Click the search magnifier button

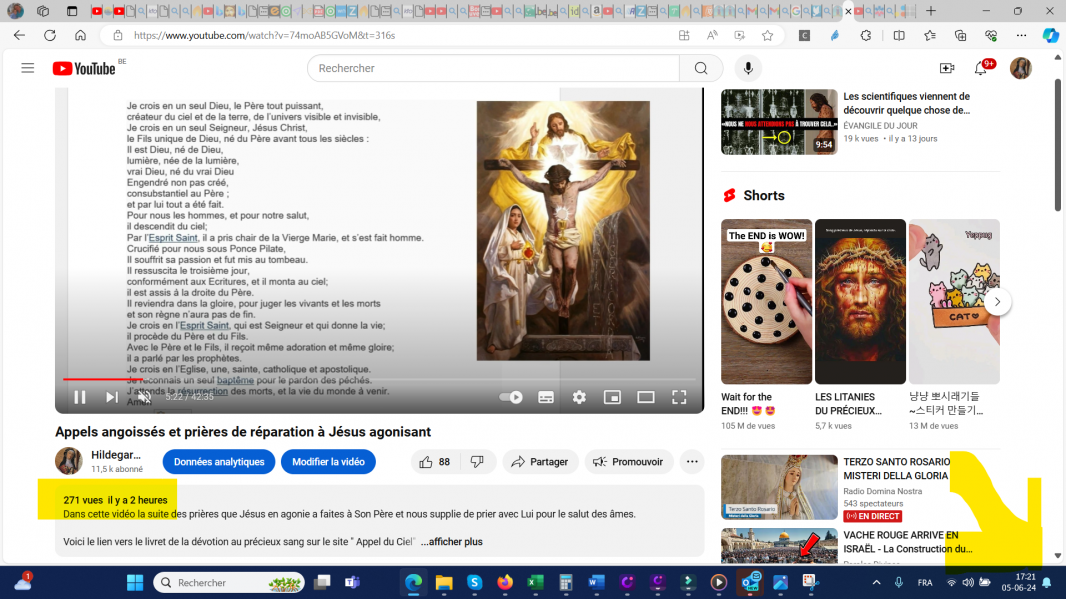tap(701, 68)
